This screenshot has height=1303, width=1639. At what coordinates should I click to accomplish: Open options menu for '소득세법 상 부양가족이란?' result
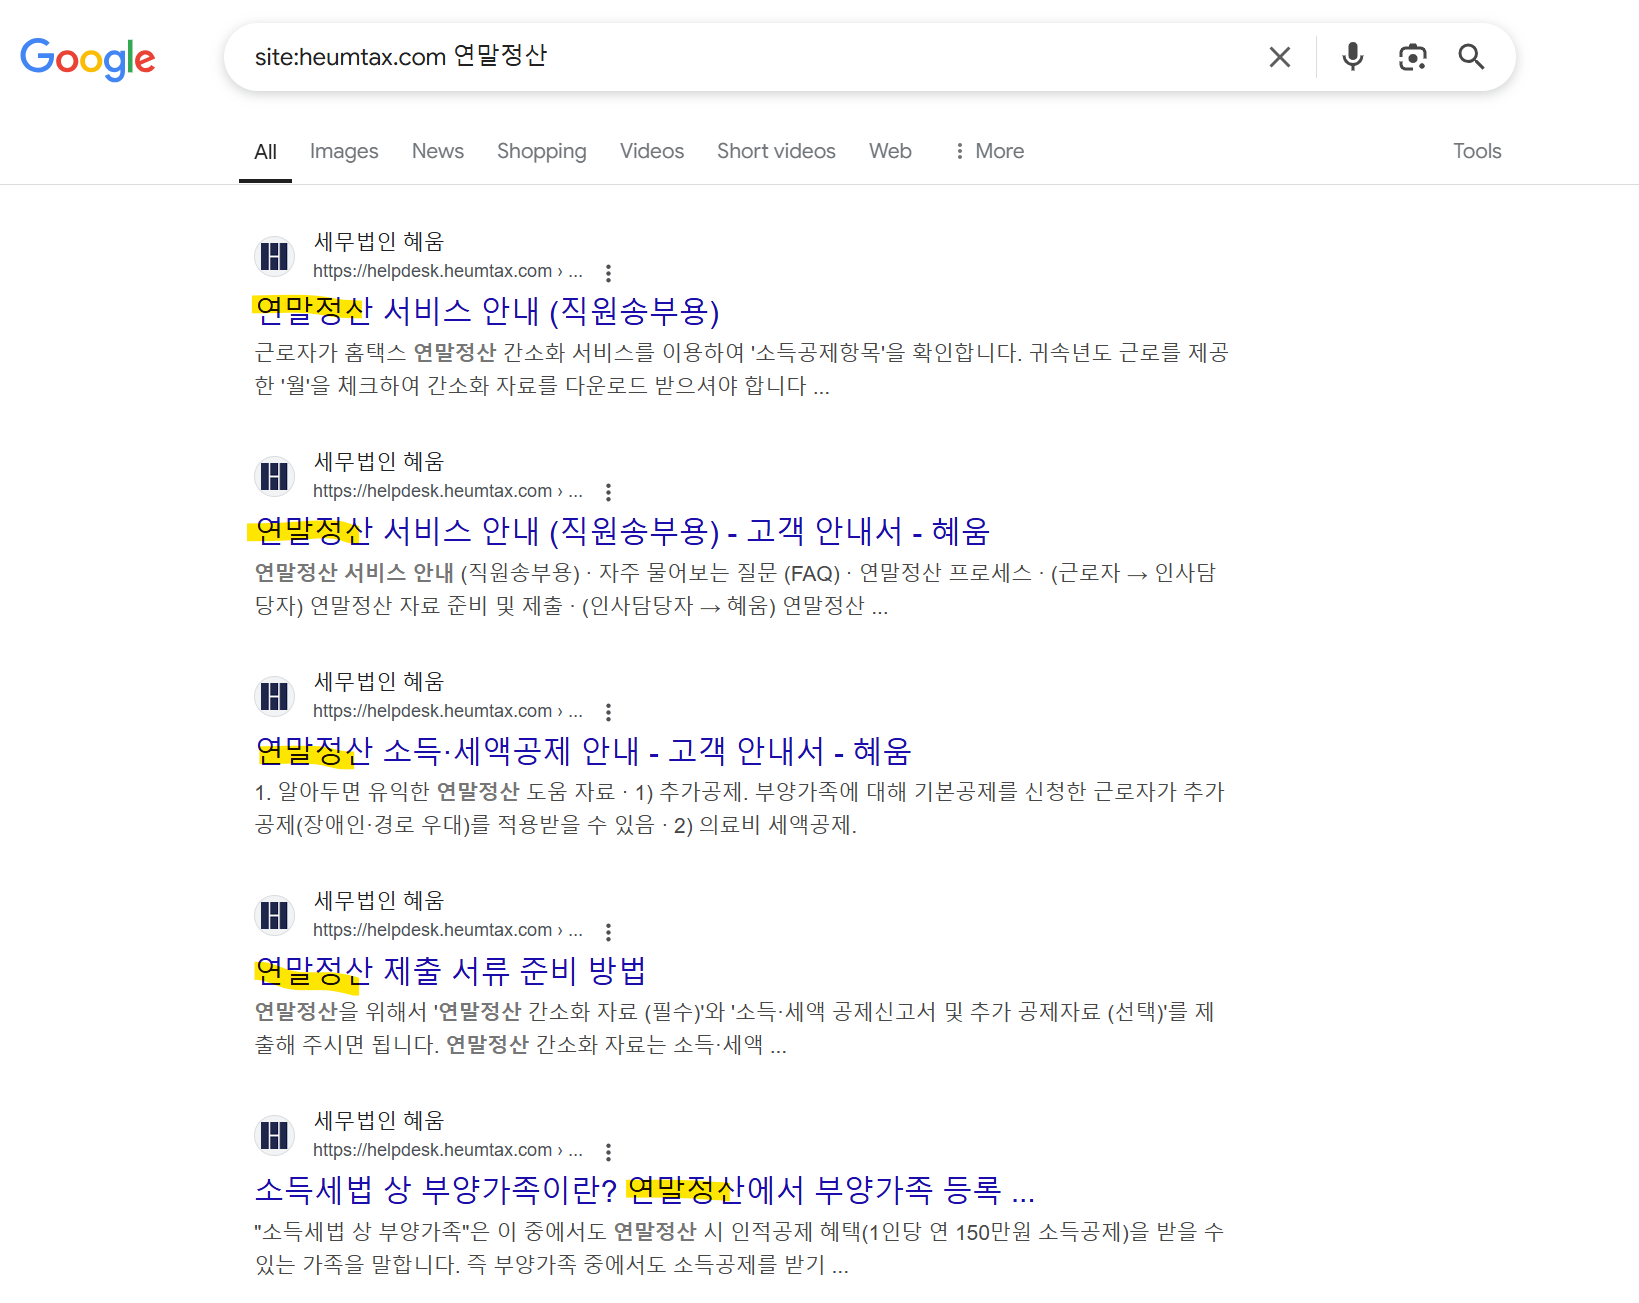point(608,1151)
